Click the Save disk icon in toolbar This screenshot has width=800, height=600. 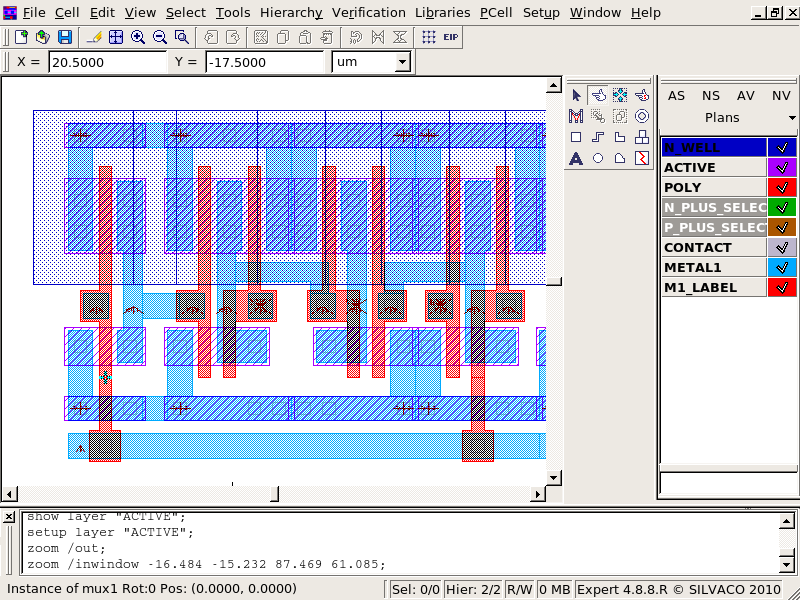65,37
